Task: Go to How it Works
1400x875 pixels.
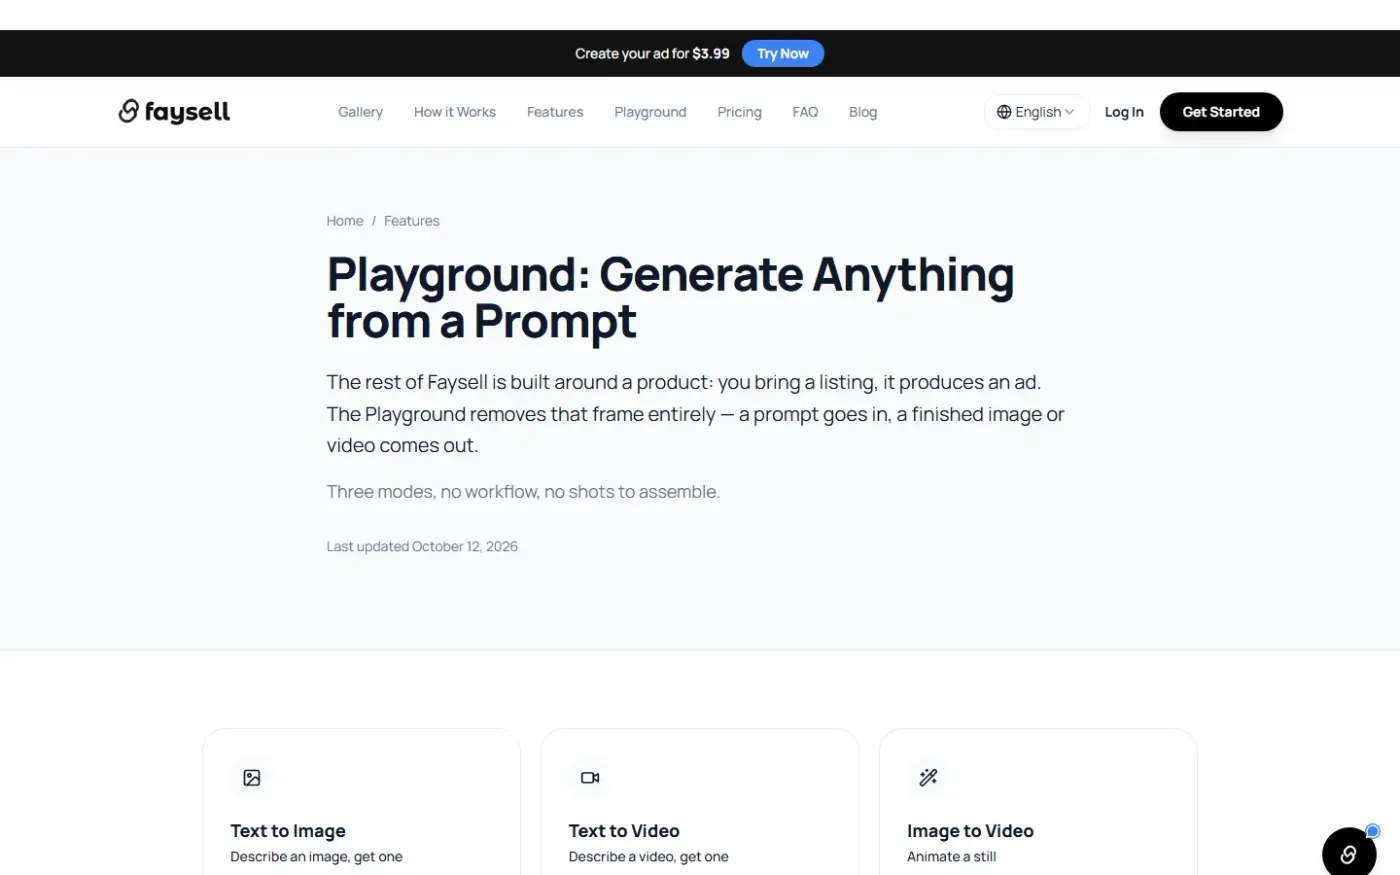Action: tap(455, 112)
